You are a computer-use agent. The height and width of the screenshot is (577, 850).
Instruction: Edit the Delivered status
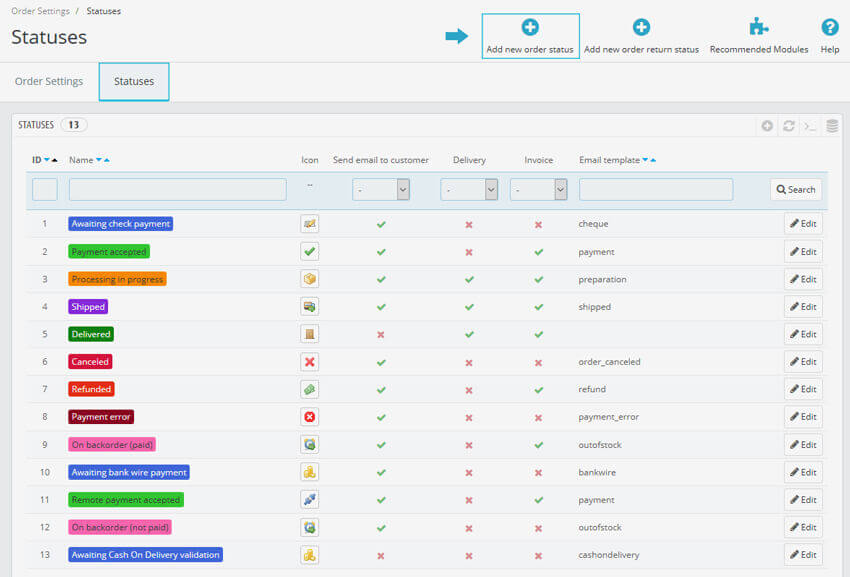803,334
